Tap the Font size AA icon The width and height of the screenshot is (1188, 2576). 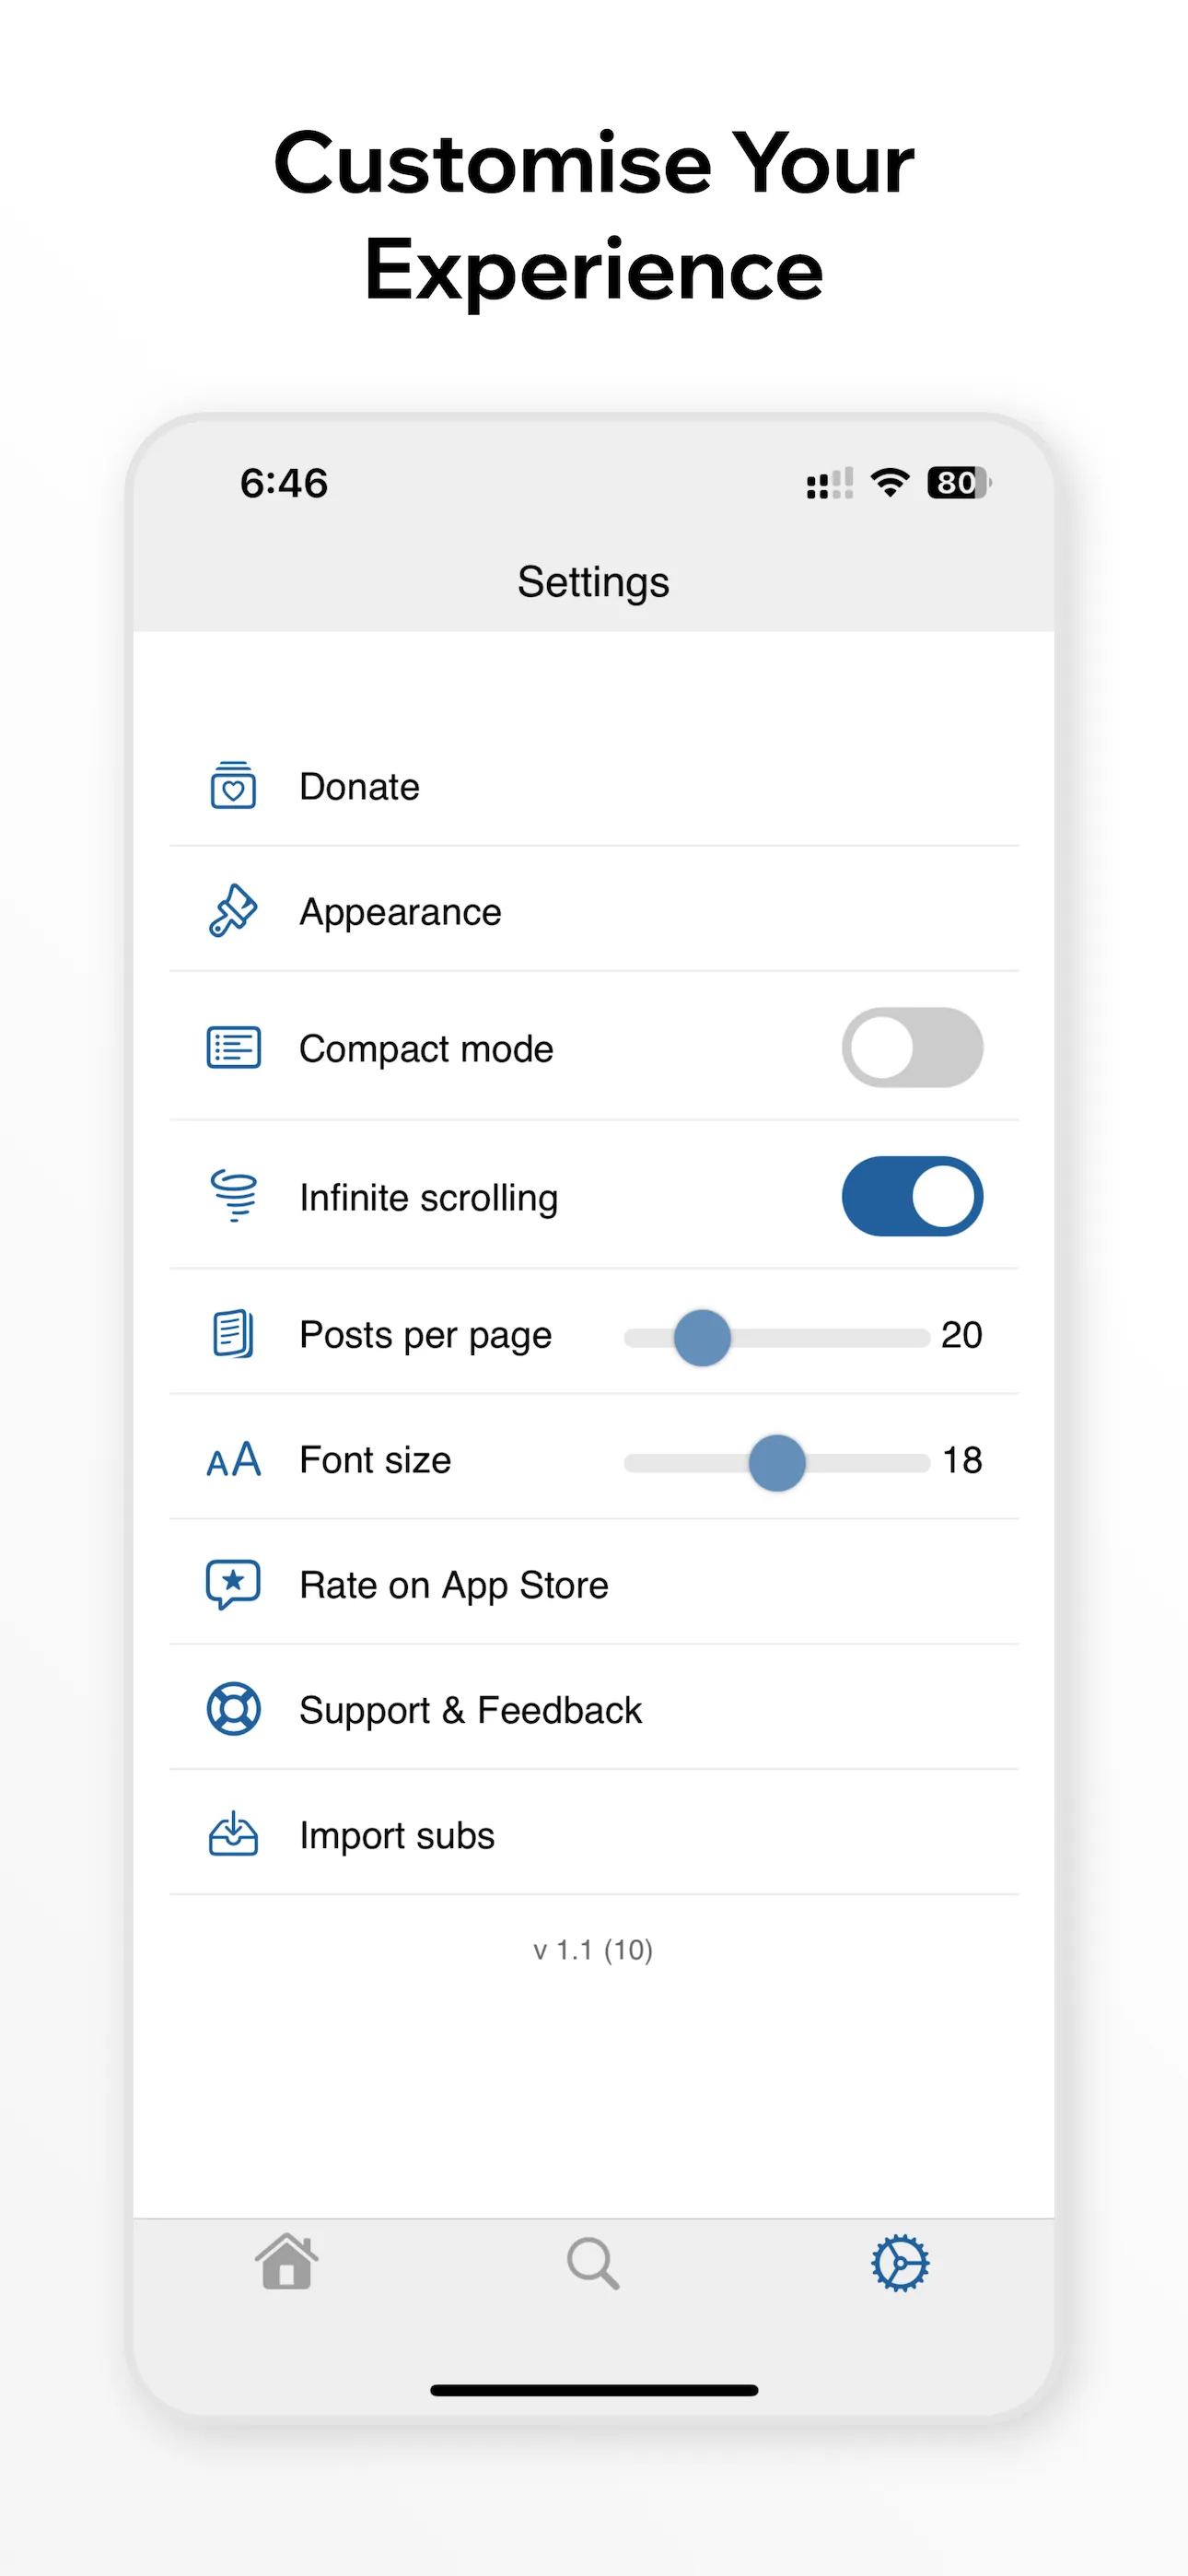[233, 1459]
